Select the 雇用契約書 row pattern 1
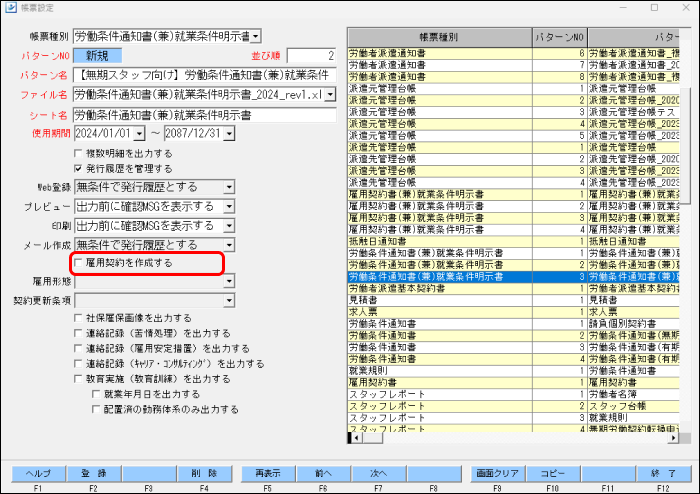Viewport: 700px width, 494px height. (x=513, y=383)
